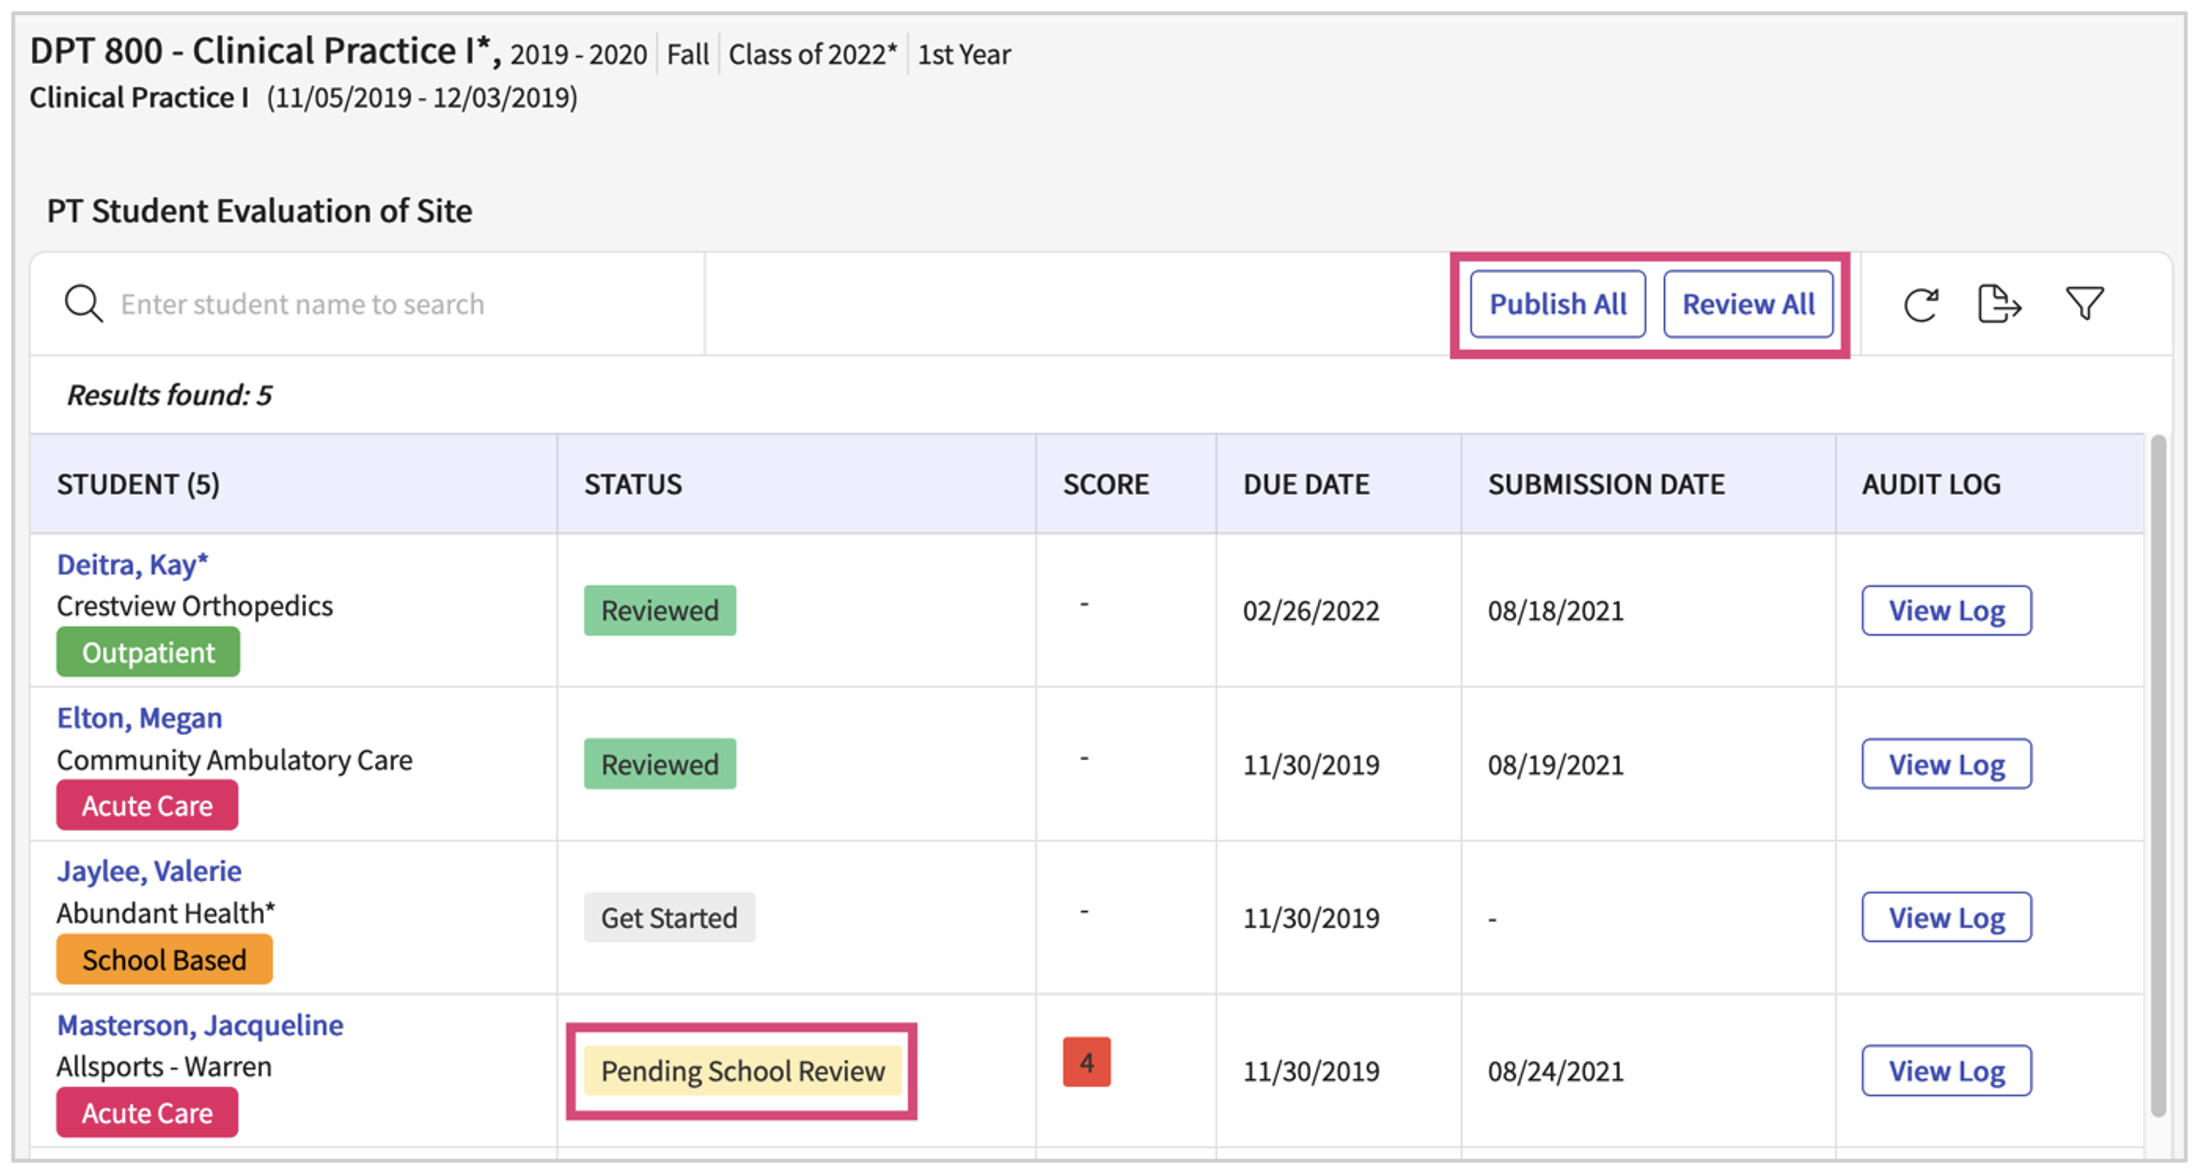View Log for Jaylee, Valerie
Screen dimensions: 2196x1172
click(x=1945, y=918)
